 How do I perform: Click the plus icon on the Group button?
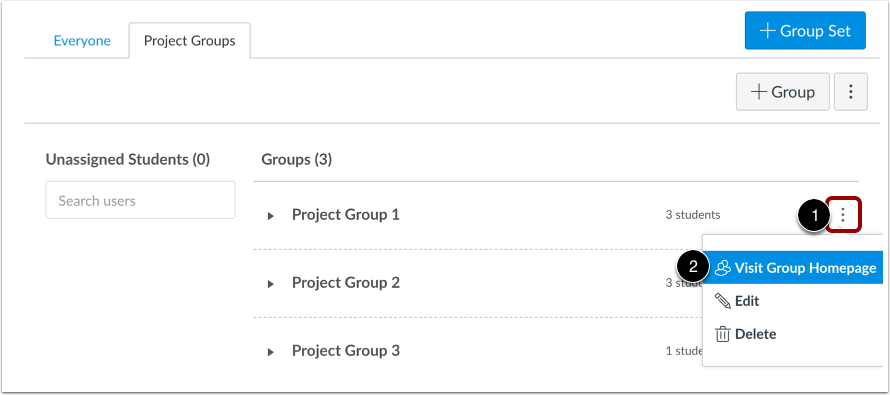tap(759, 92)
